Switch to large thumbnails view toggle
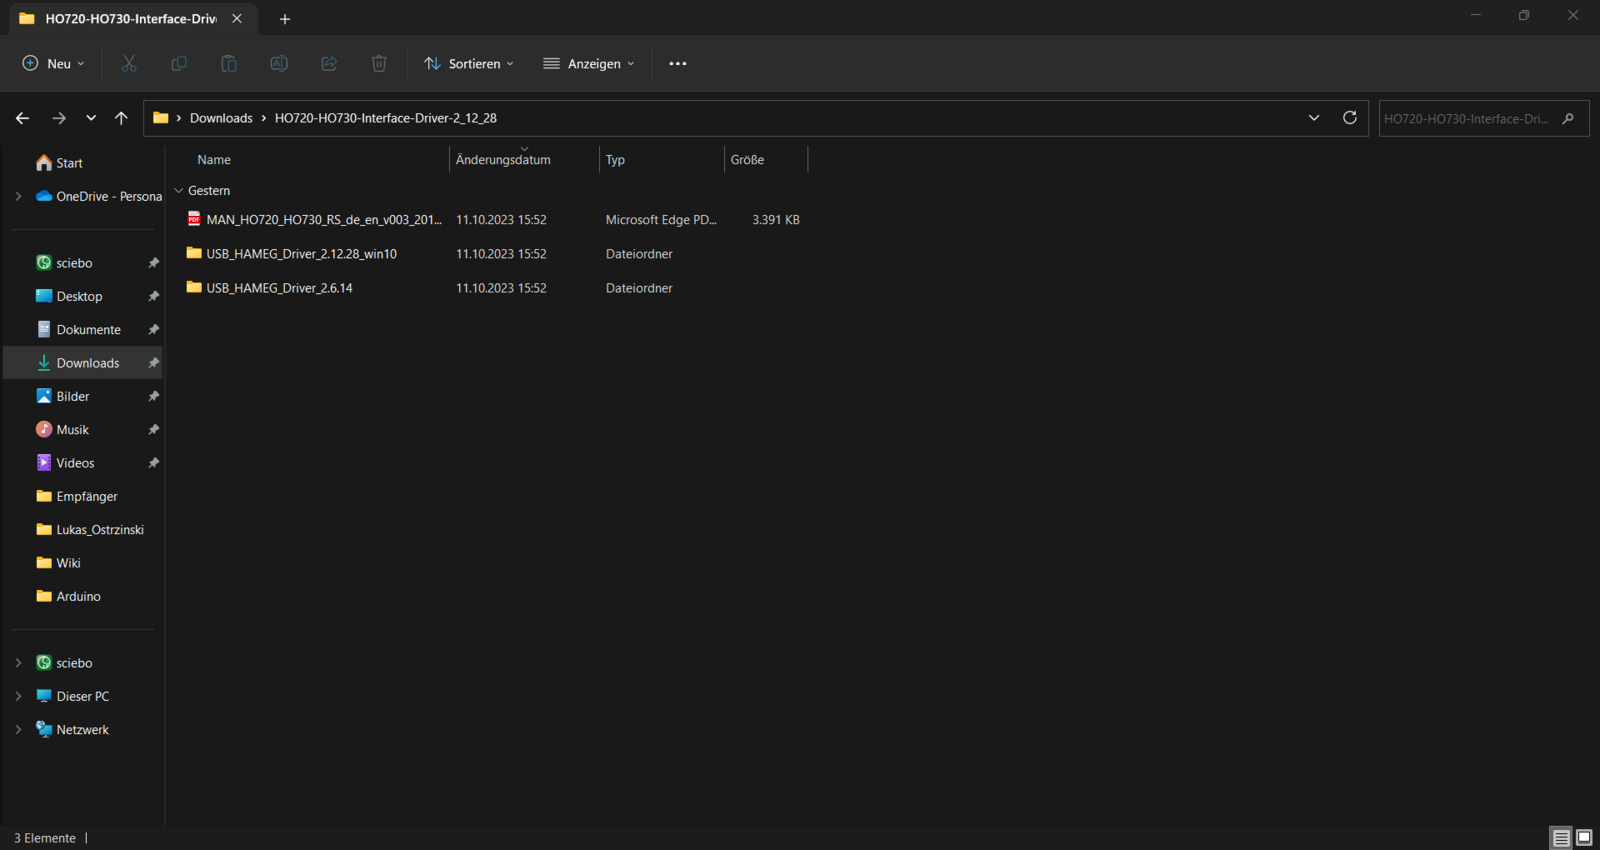Image resolution: width=1600 pixels, height=850 pixels. pyautogui.click(x=1584, y=838)
